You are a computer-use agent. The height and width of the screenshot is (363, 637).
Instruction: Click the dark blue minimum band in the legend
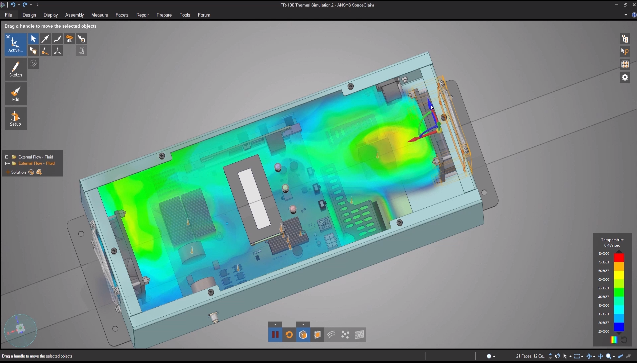click(619, 327)
